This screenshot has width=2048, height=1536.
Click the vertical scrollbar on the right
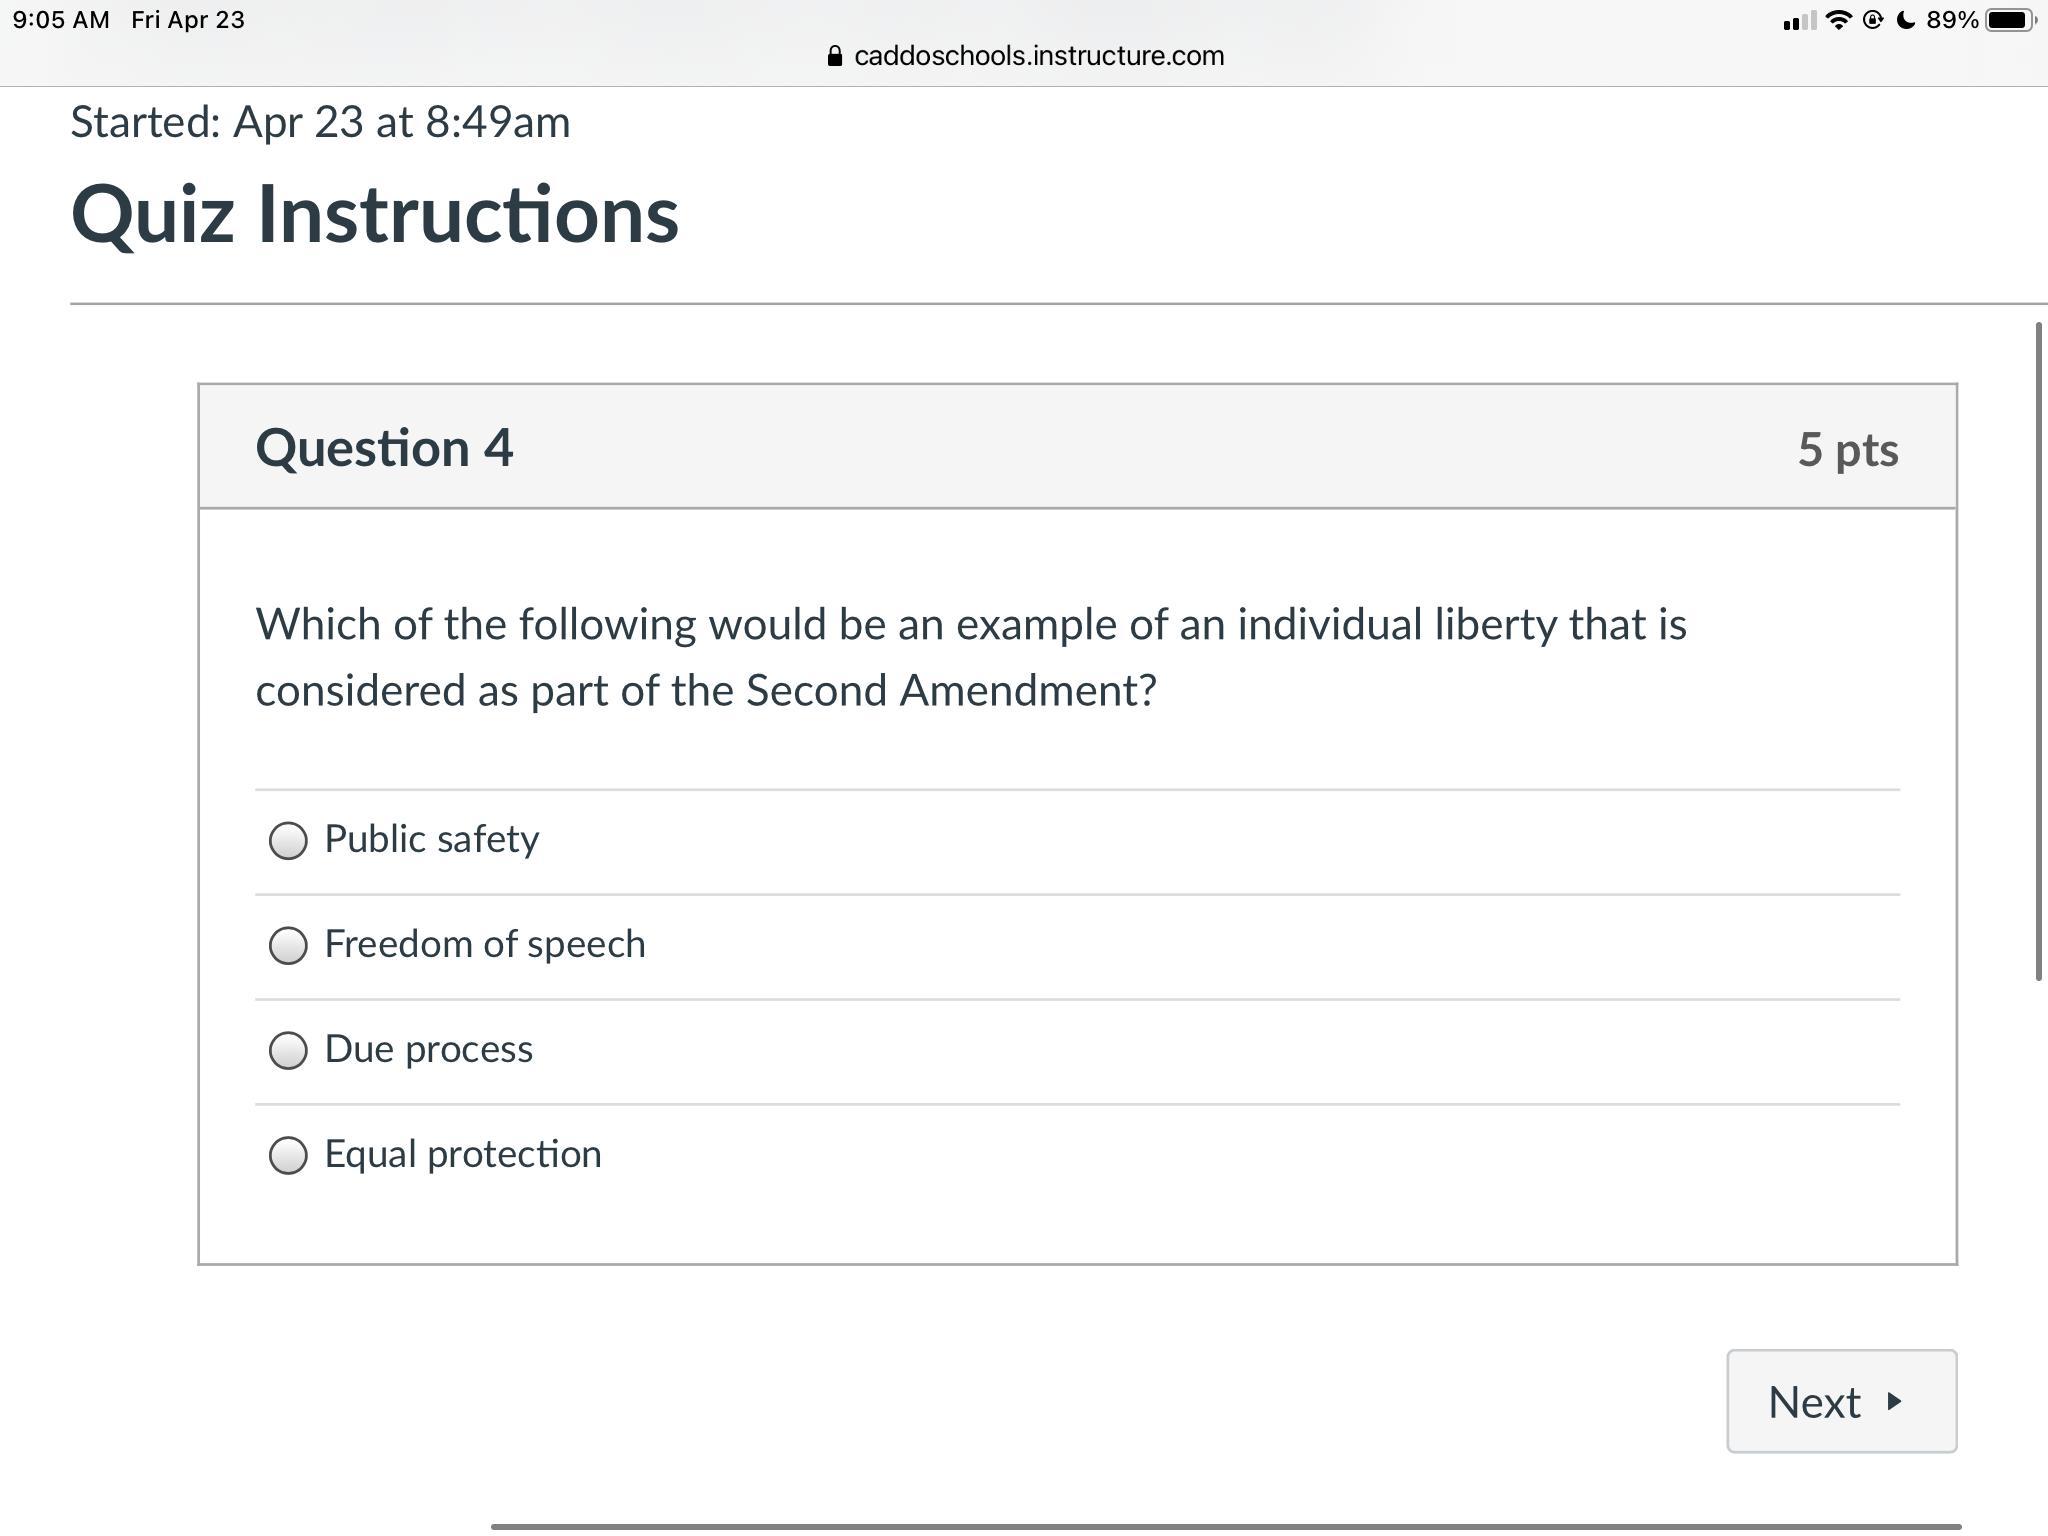2038,650
